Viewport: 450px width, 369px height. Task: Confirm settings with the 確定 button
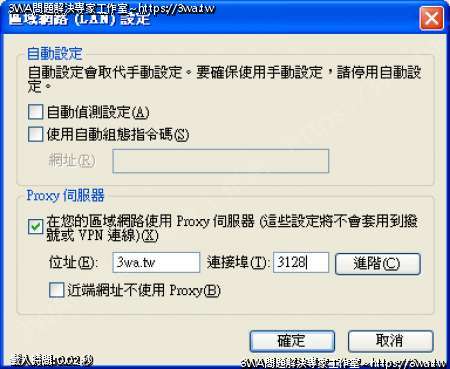292,341
